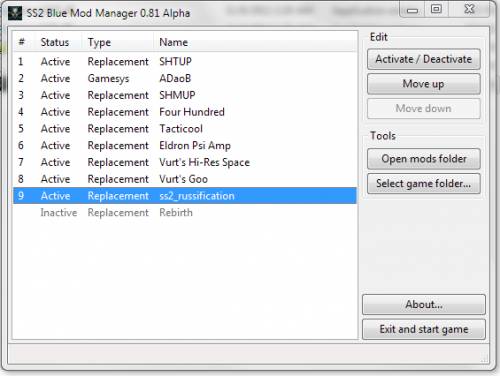Select the ADaoB mod row
This screenshot has height=376, width=500.
click(x=185, y=78)
